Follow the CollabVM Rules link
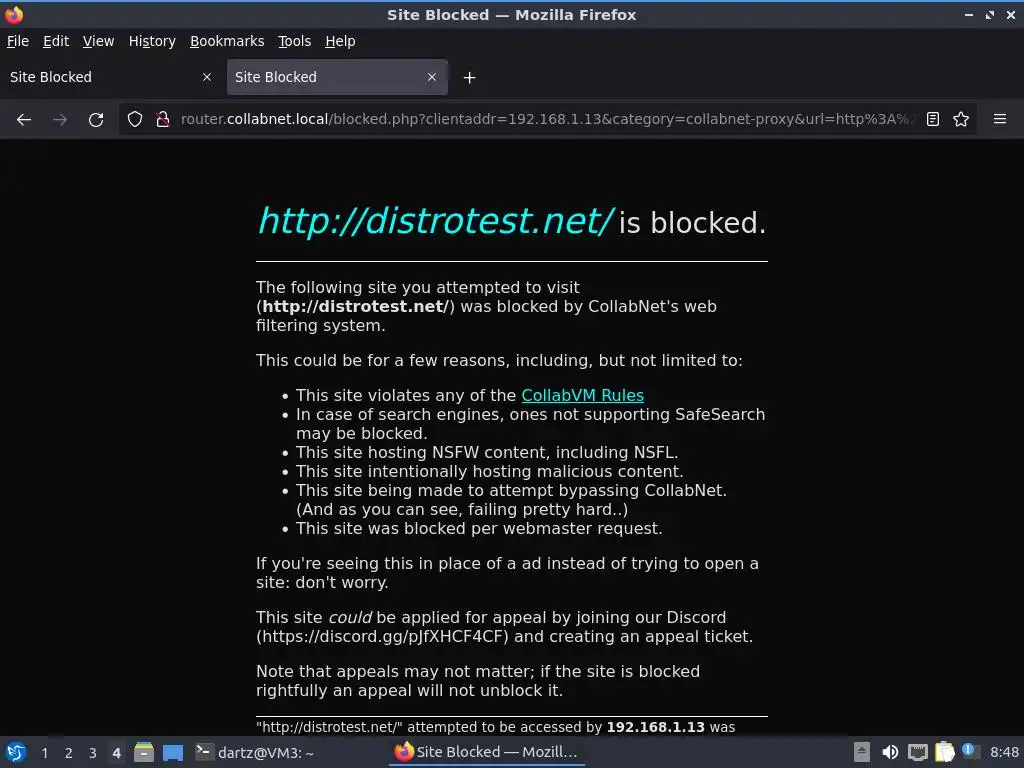The image size is (1024, 768). 583,396
